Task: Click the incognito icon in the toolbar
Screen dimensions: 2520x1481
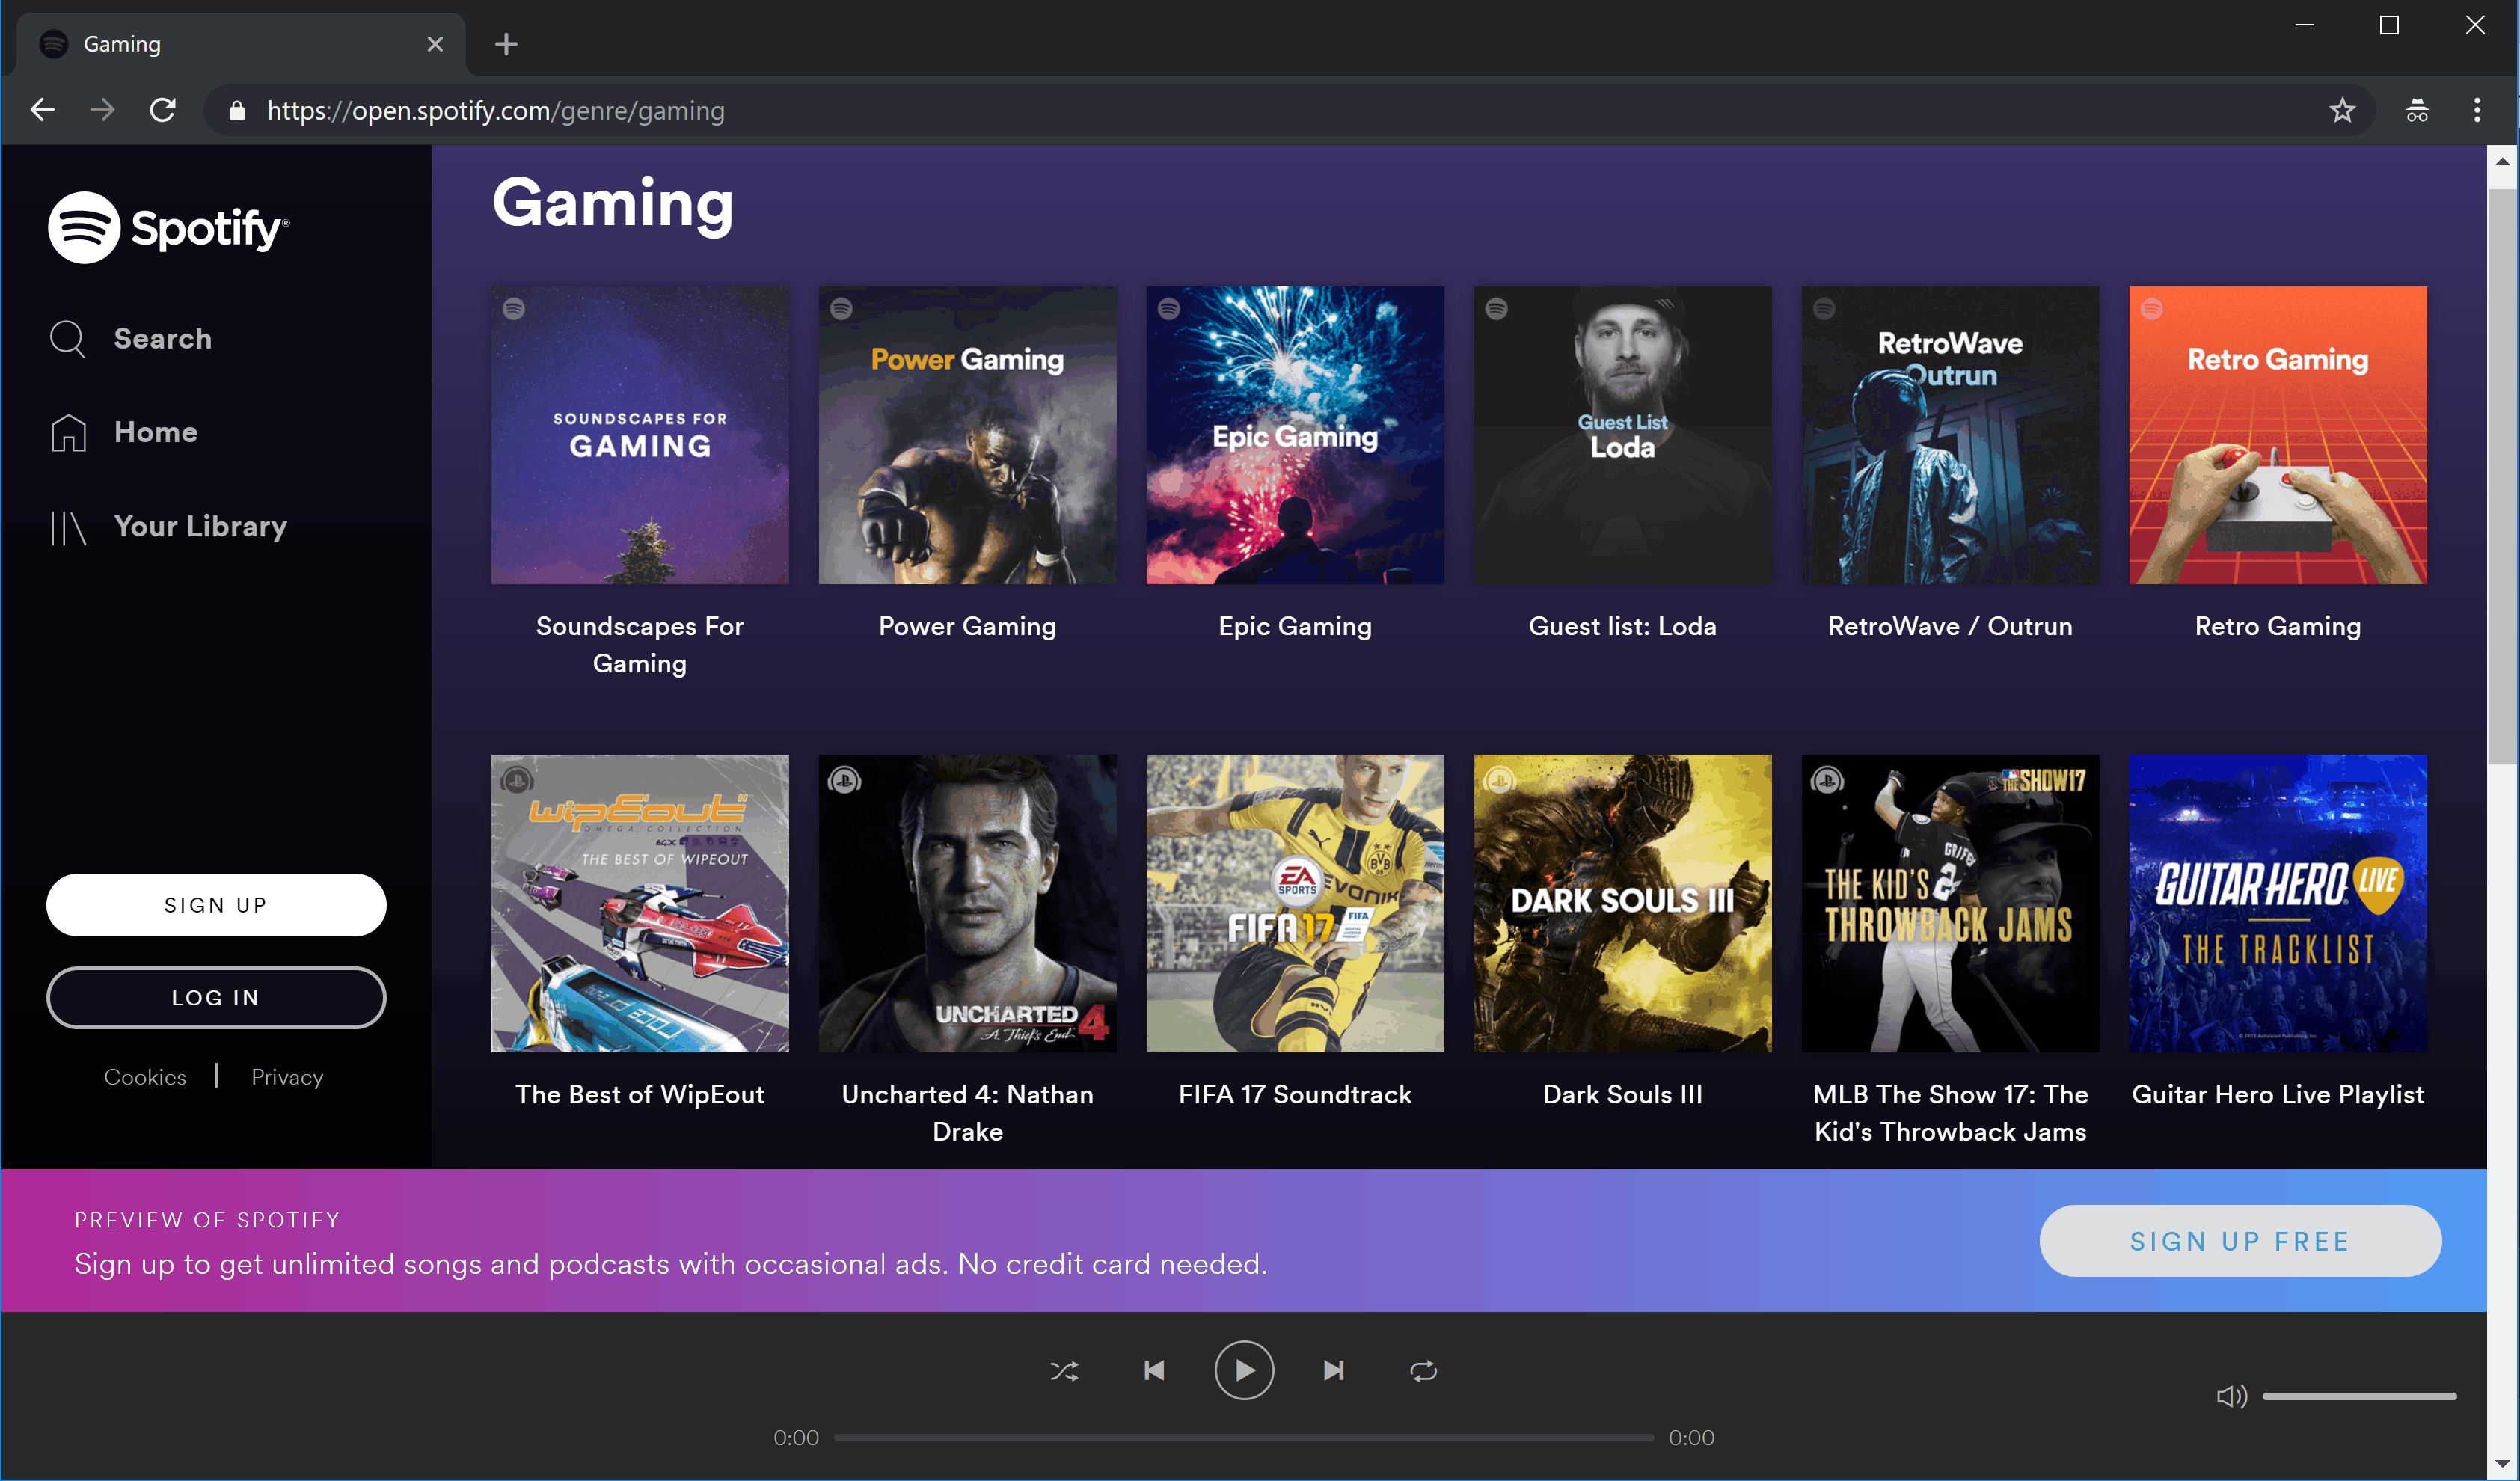Action: [x=2417, y=110]
